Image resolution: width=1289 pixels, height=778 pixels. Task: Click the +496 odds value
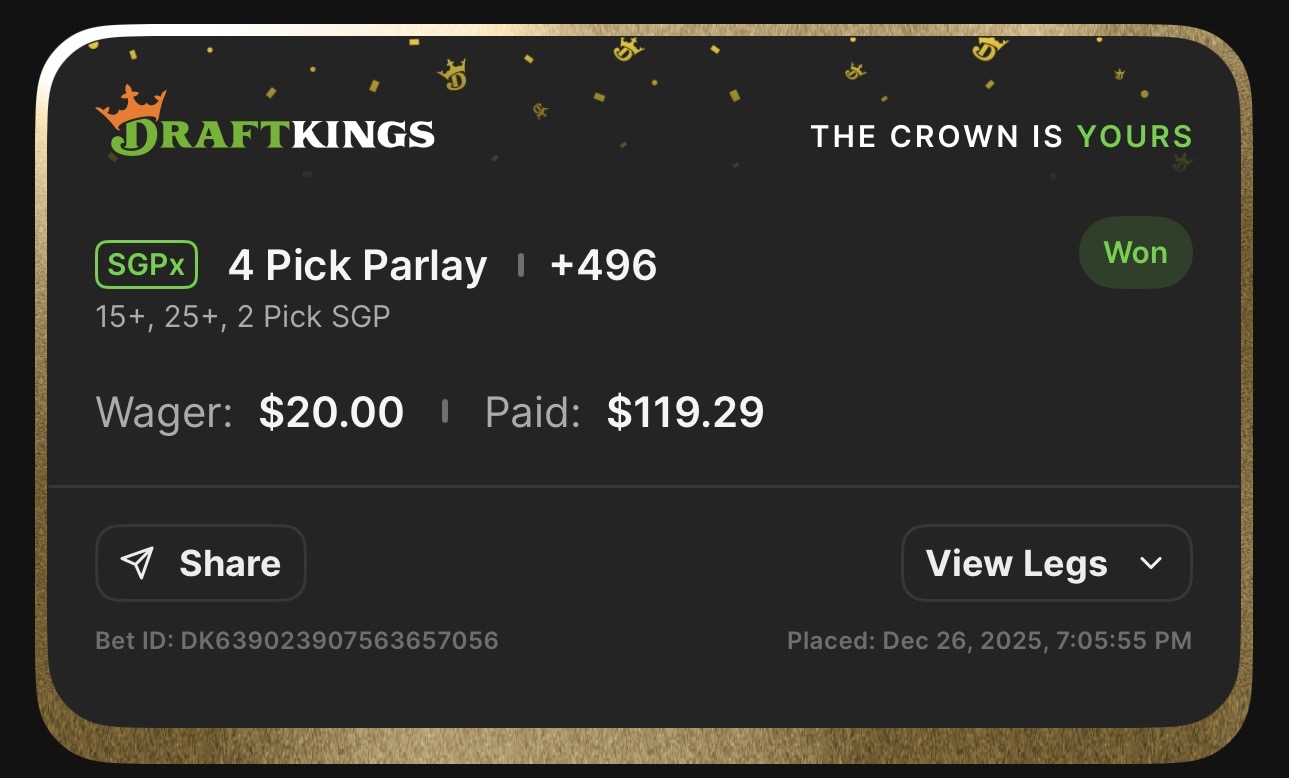603,265
